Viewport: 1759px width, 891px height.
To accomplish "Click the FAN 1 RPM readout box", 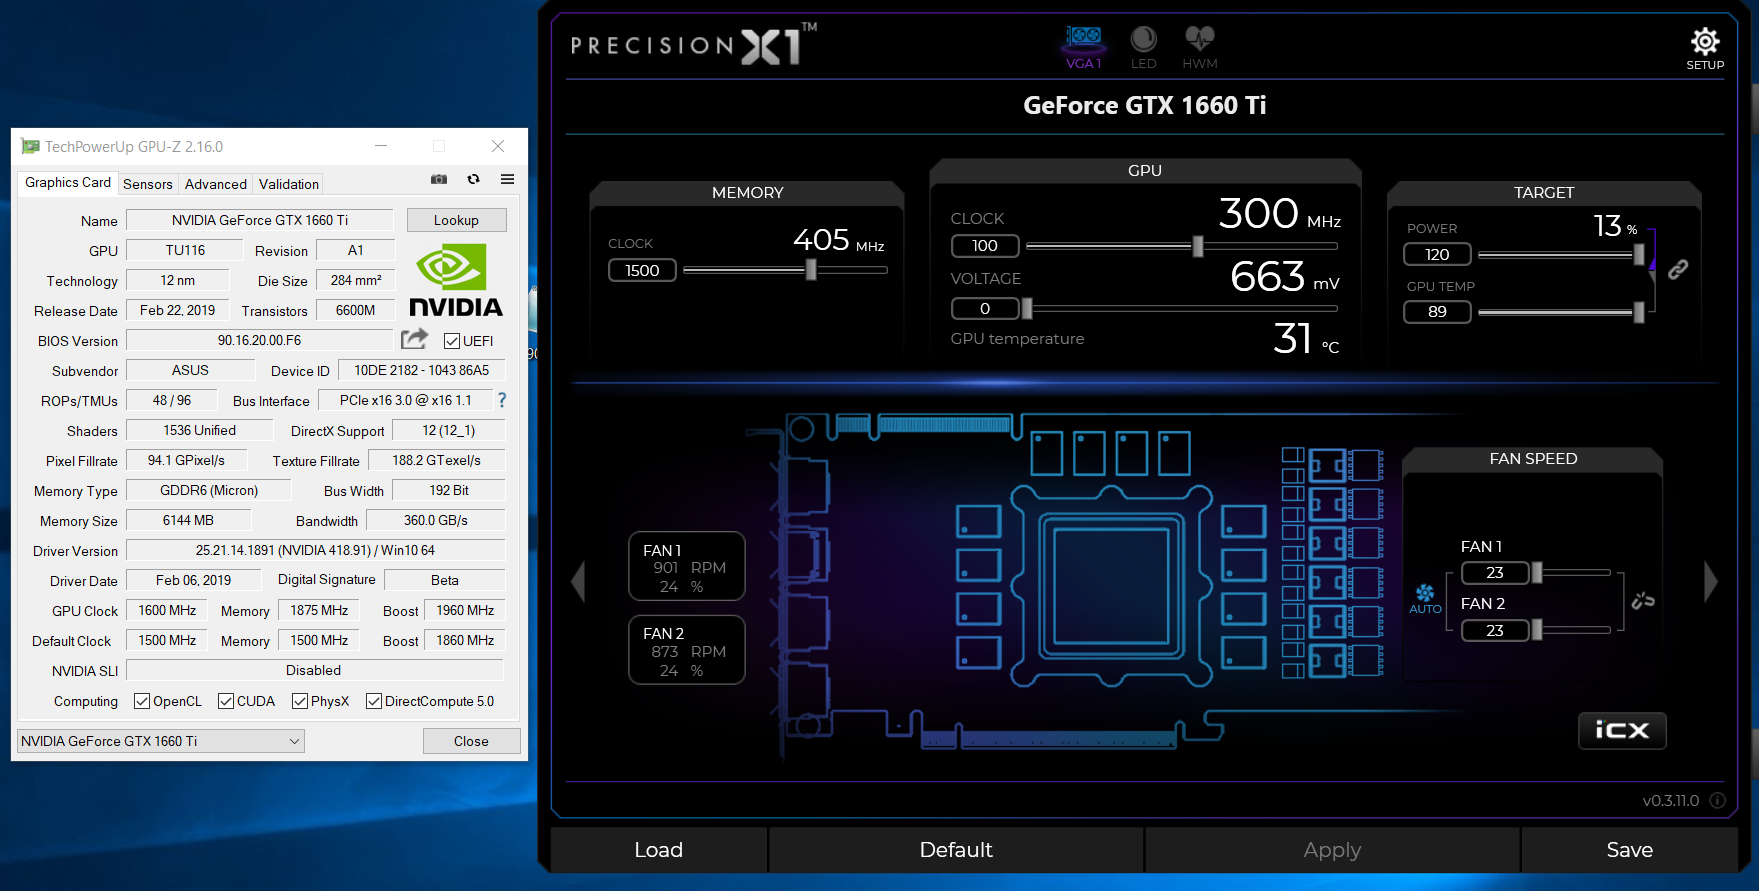I will click(x=687, y=566).
